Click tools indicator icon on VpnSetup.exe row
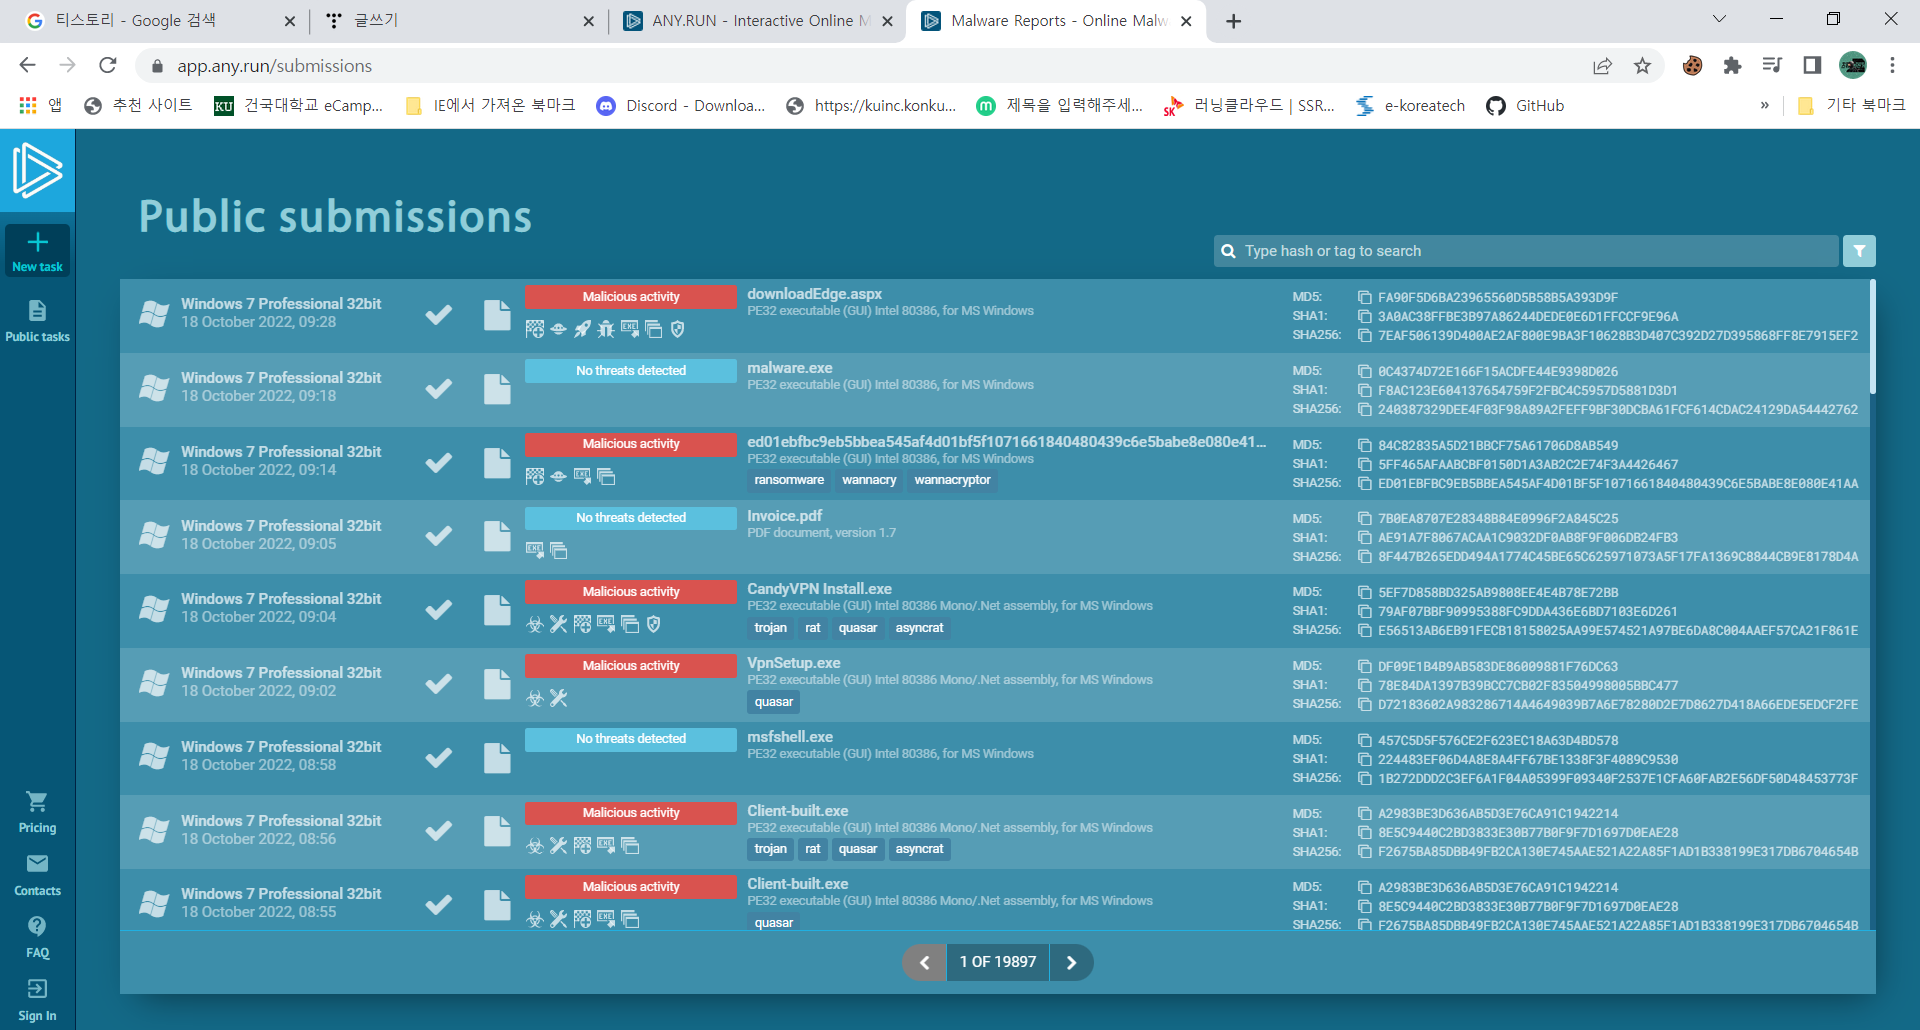 pos(558,698)
